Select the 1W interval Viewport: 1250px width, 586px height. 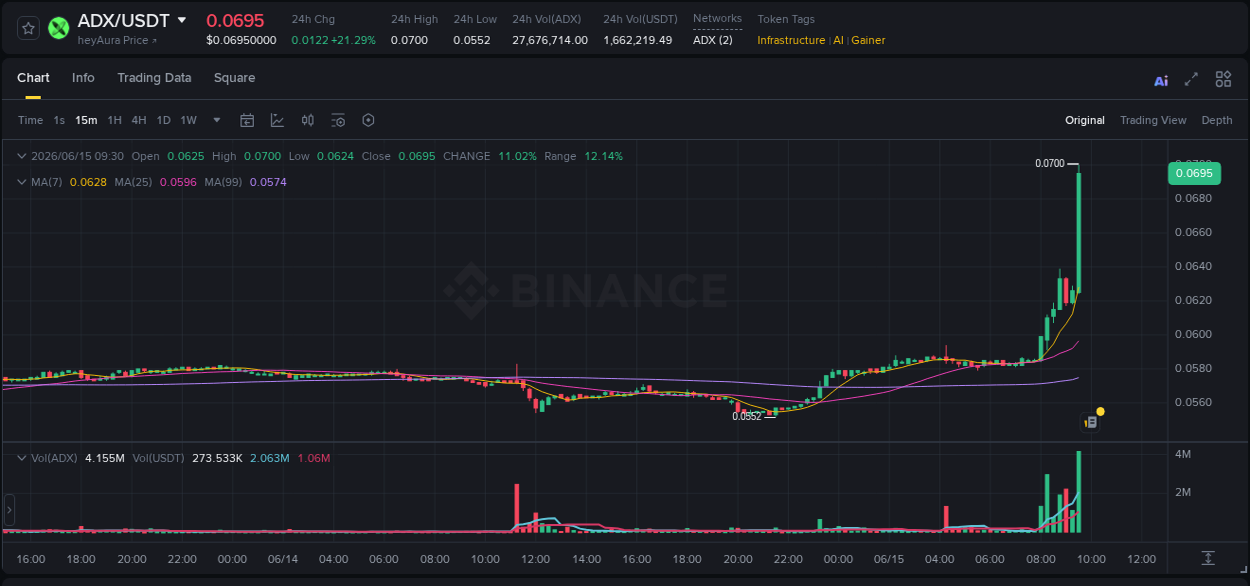(188, 120)
